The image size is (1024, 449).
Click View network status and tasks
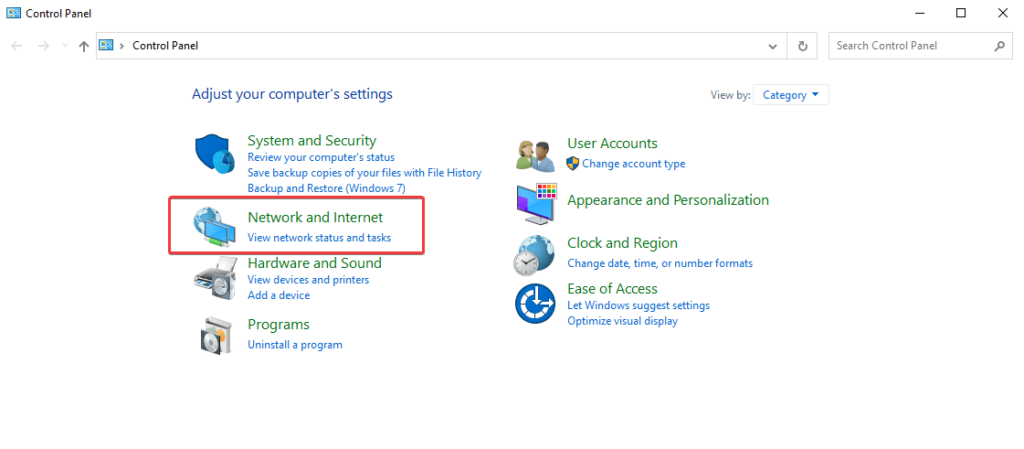(x=319, y=238)
